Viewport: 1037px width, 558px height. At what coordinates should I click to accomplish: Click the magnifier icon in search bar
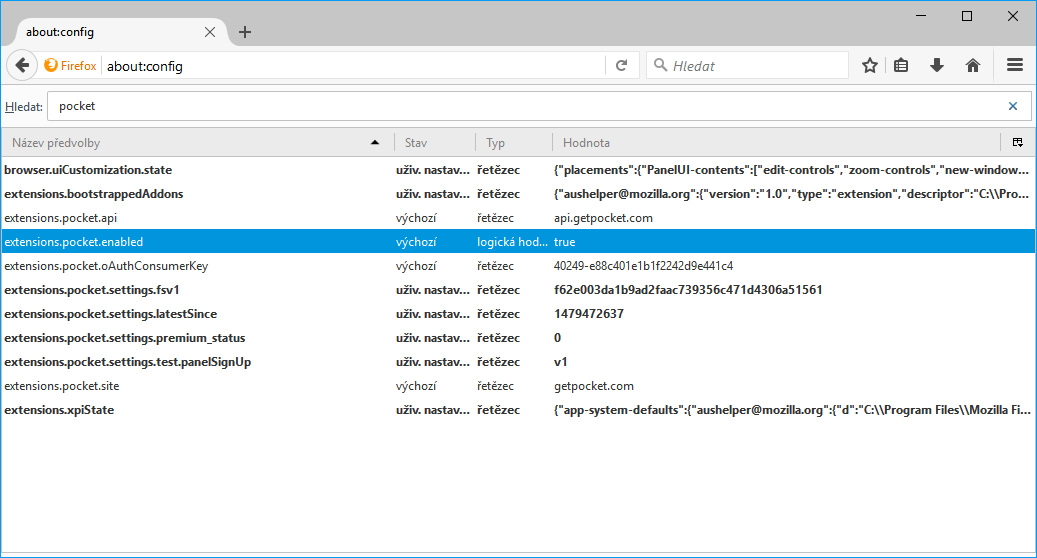pyautogui.click(x=660, y=65)
